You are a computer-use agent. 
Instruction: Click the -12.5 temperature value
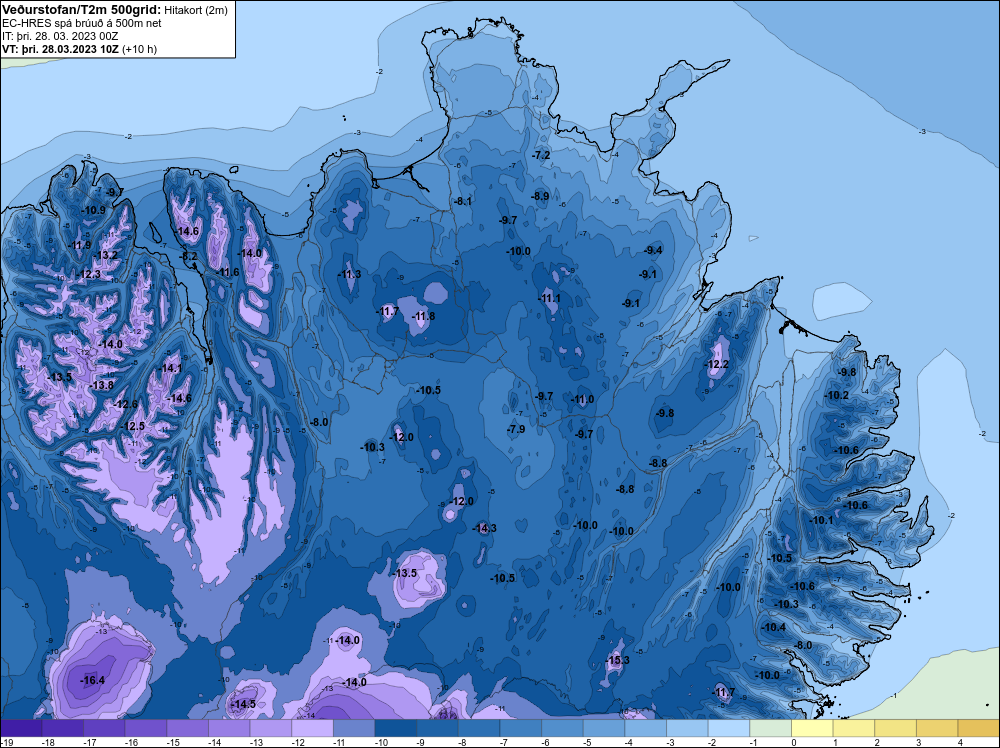133,426
